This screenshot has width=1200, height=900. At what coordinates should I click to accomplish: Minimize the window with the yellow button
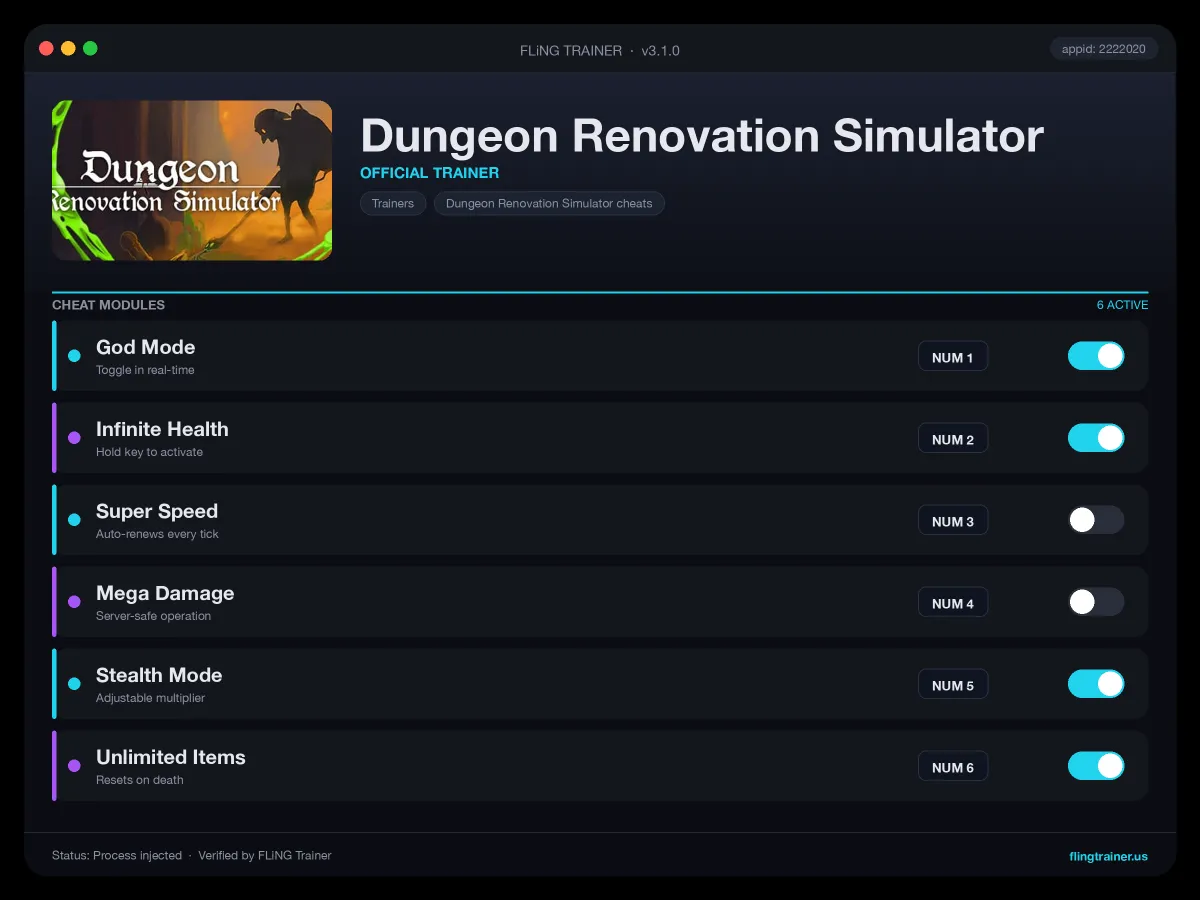tap(68, 48)
